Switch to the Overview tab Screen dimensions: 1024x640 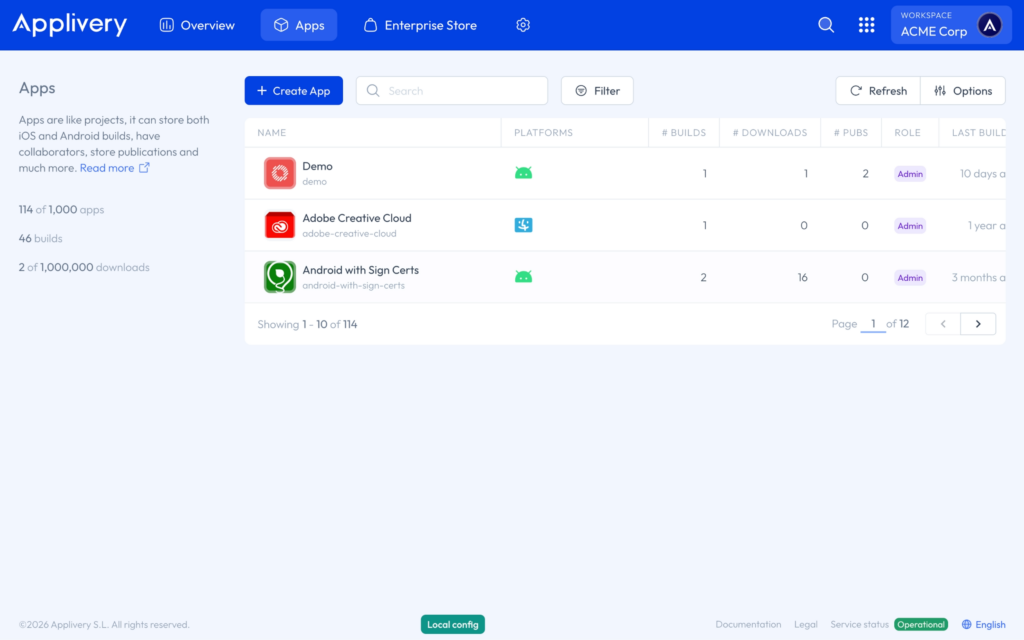point(197,25)
